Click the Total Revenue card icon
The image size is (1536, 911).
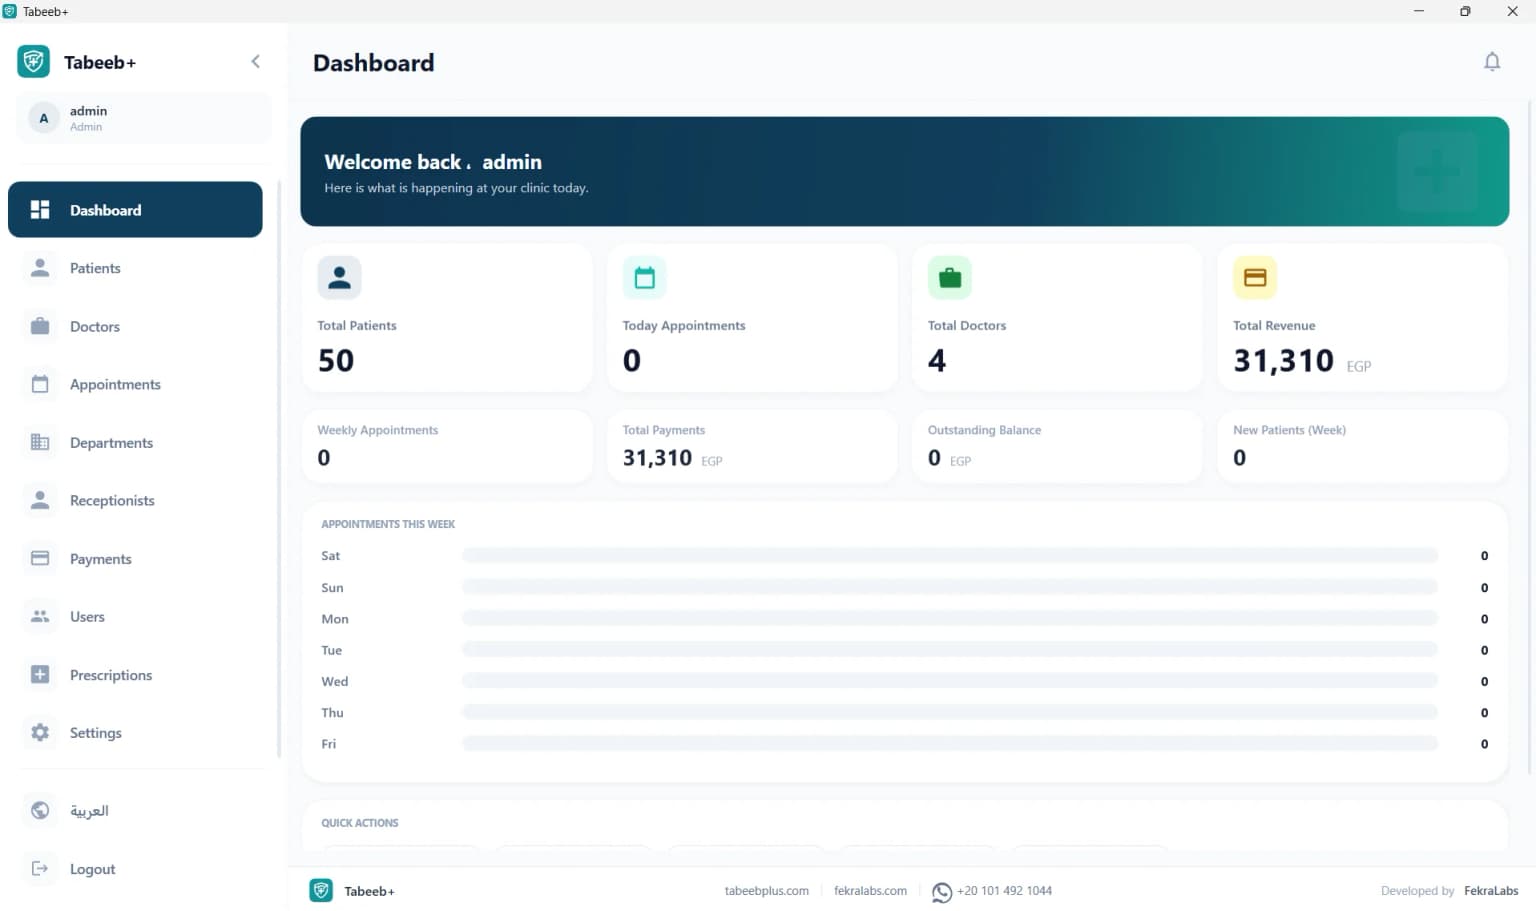click(x=1255, y=278)
